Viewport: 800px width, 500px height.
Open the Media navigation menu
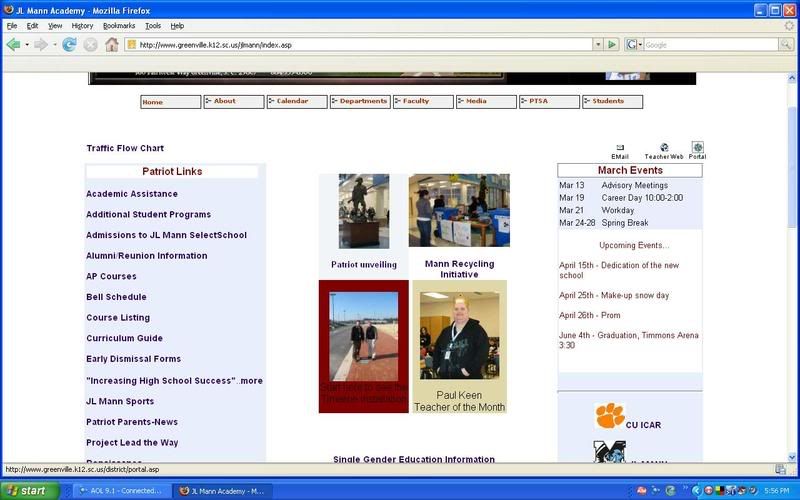click(x=486, y=102)
